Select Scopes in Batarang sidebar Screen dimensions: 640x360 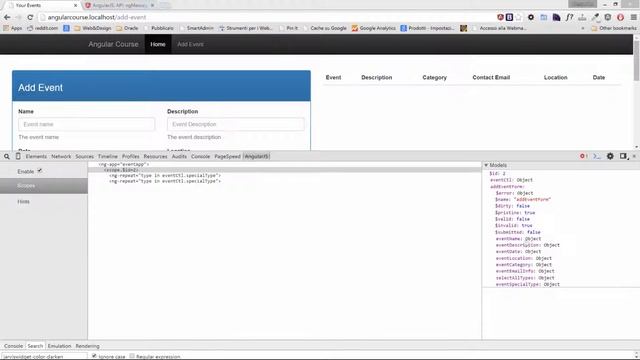point(44,186)
